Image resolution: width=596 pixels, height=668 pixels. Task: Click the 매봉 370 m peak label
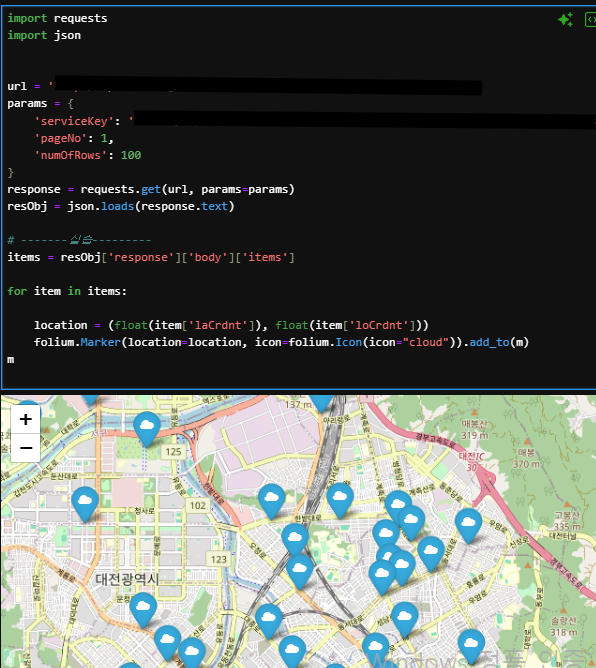[x=527, y=458]
